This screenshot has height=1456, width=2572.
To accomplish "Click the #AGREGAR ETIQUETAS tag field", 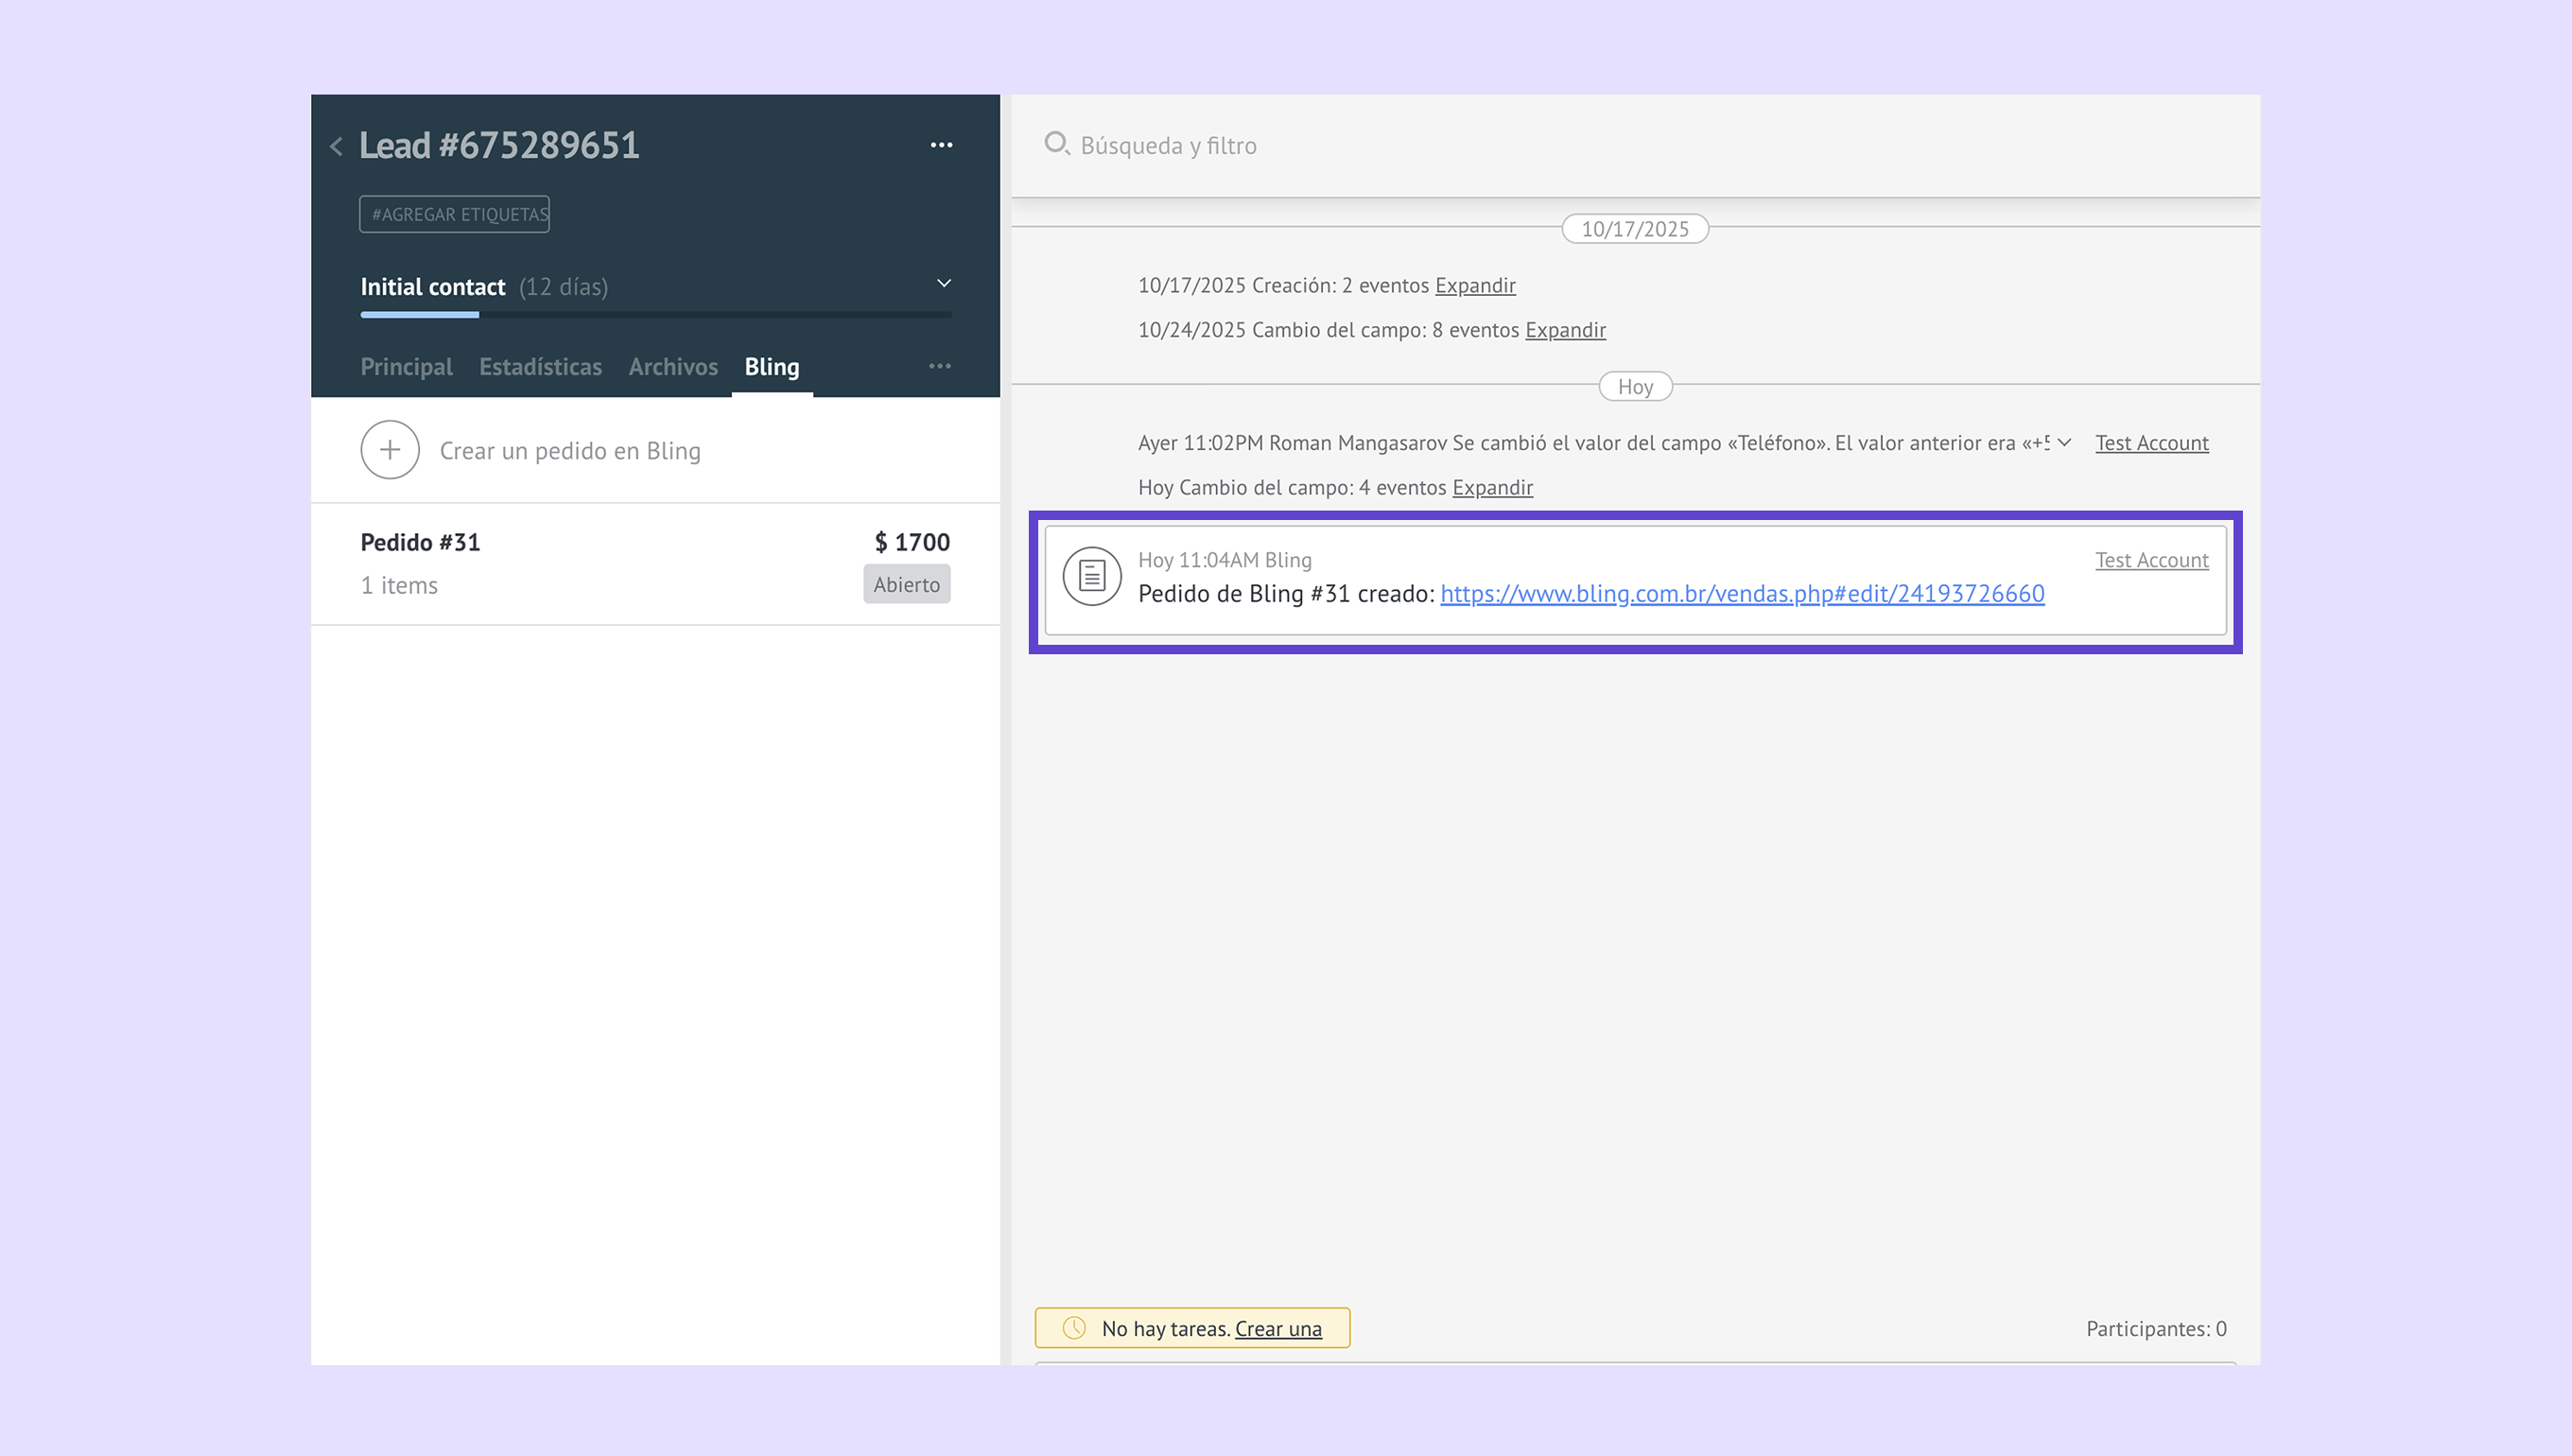I will pos(455,214).
